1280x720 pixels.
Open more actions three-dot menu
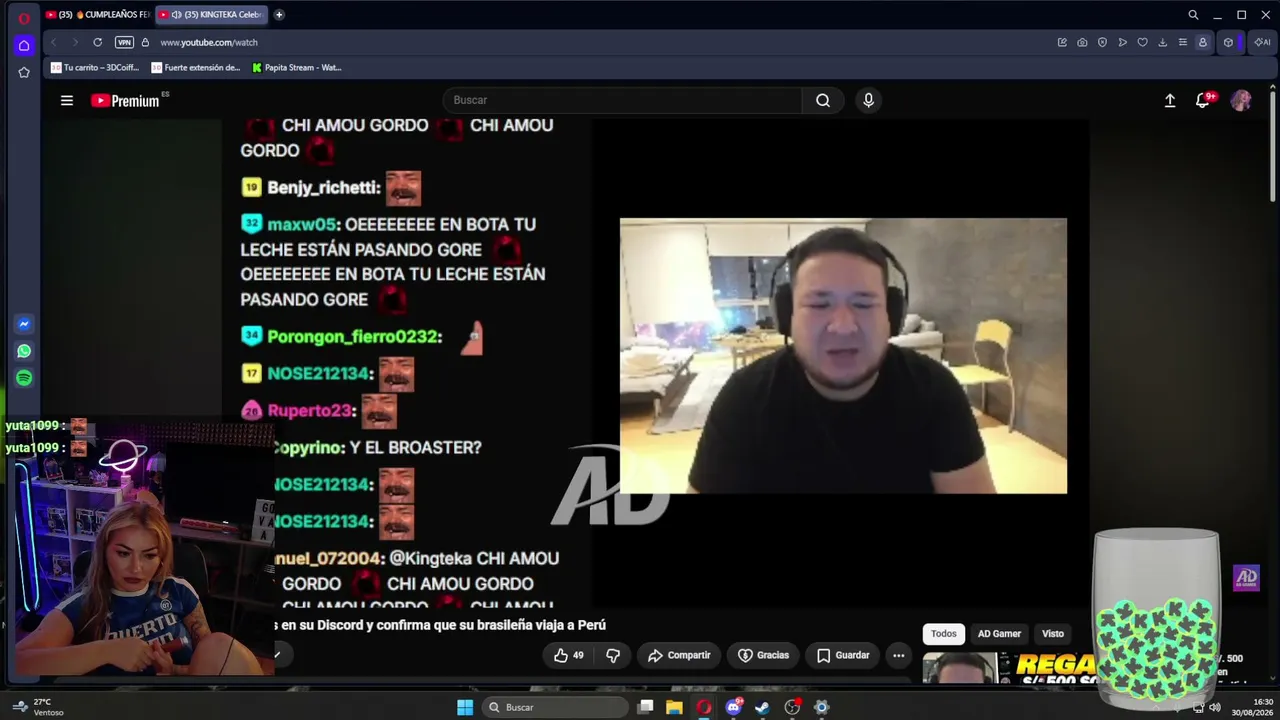pos(899,655)
